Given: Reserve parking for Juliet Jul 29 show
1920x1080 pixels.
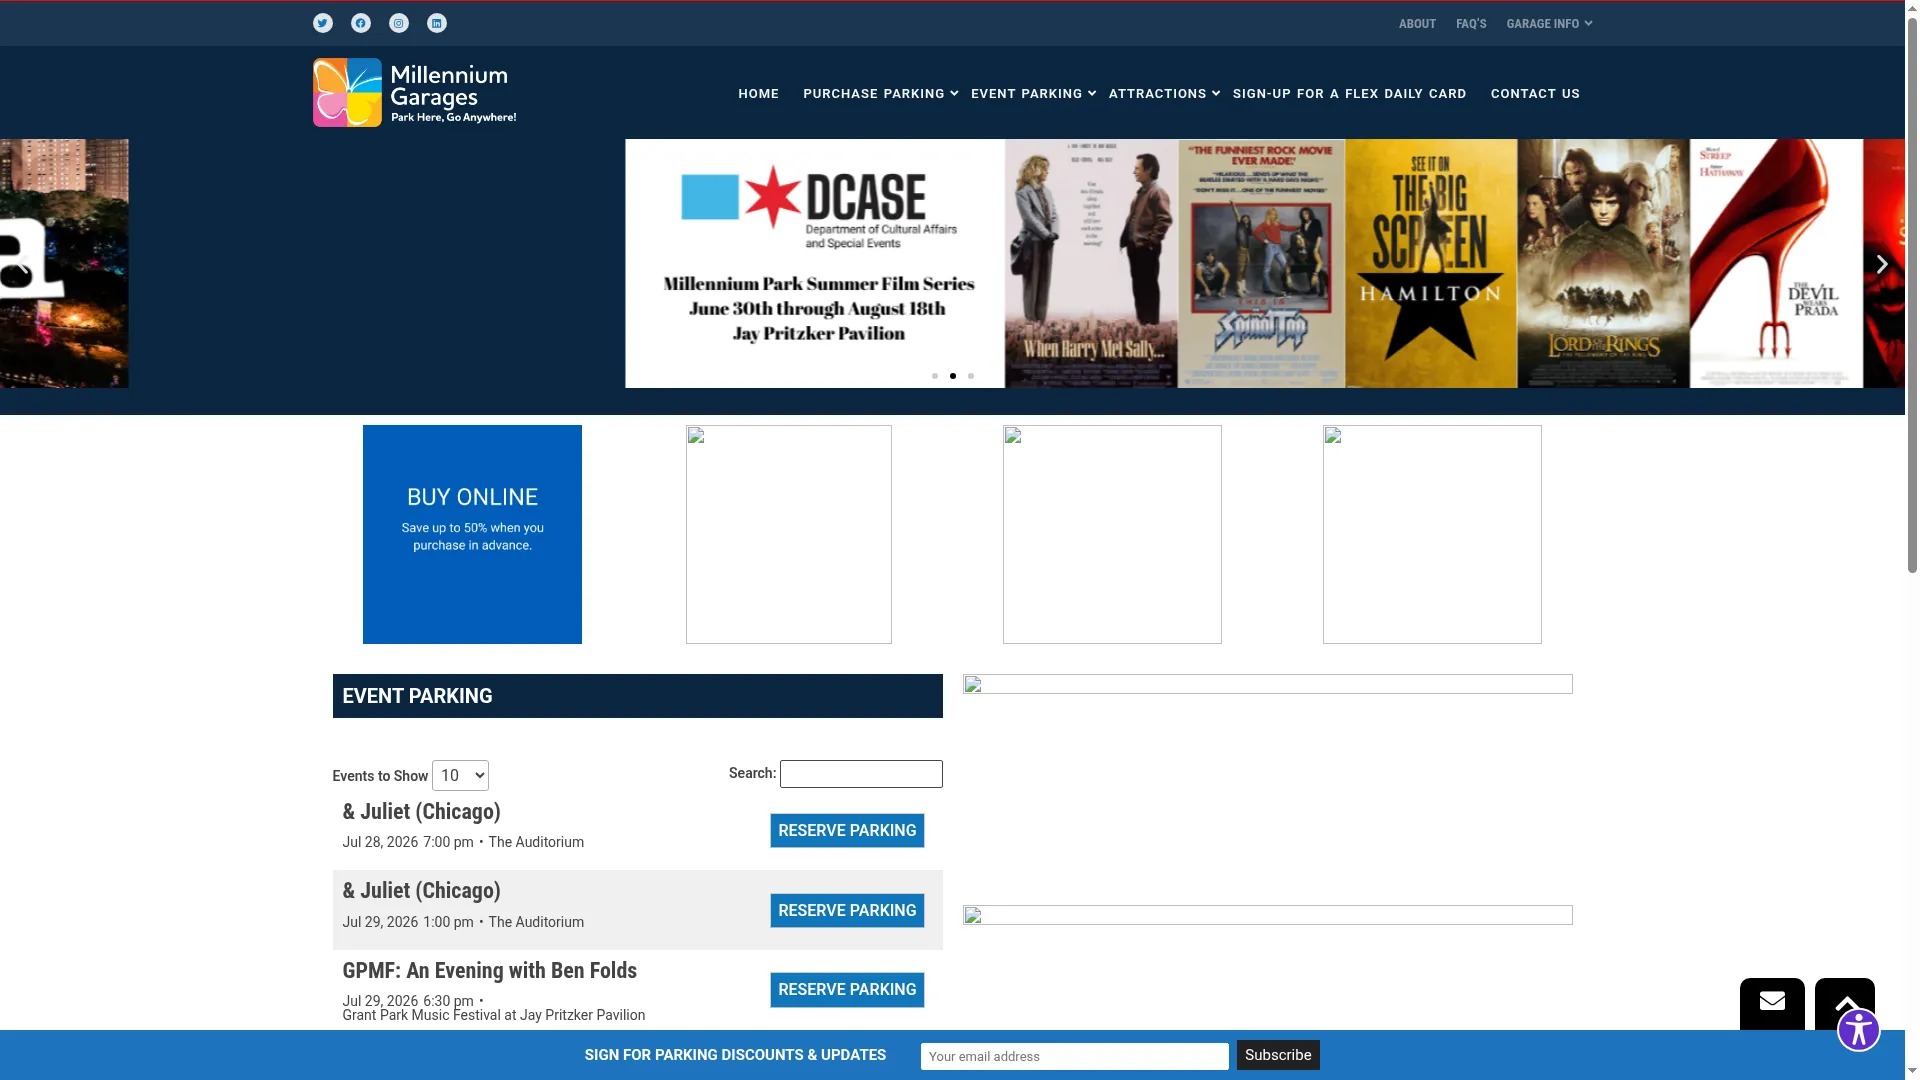Looking at the screenshot, I should tap(847, 911).
